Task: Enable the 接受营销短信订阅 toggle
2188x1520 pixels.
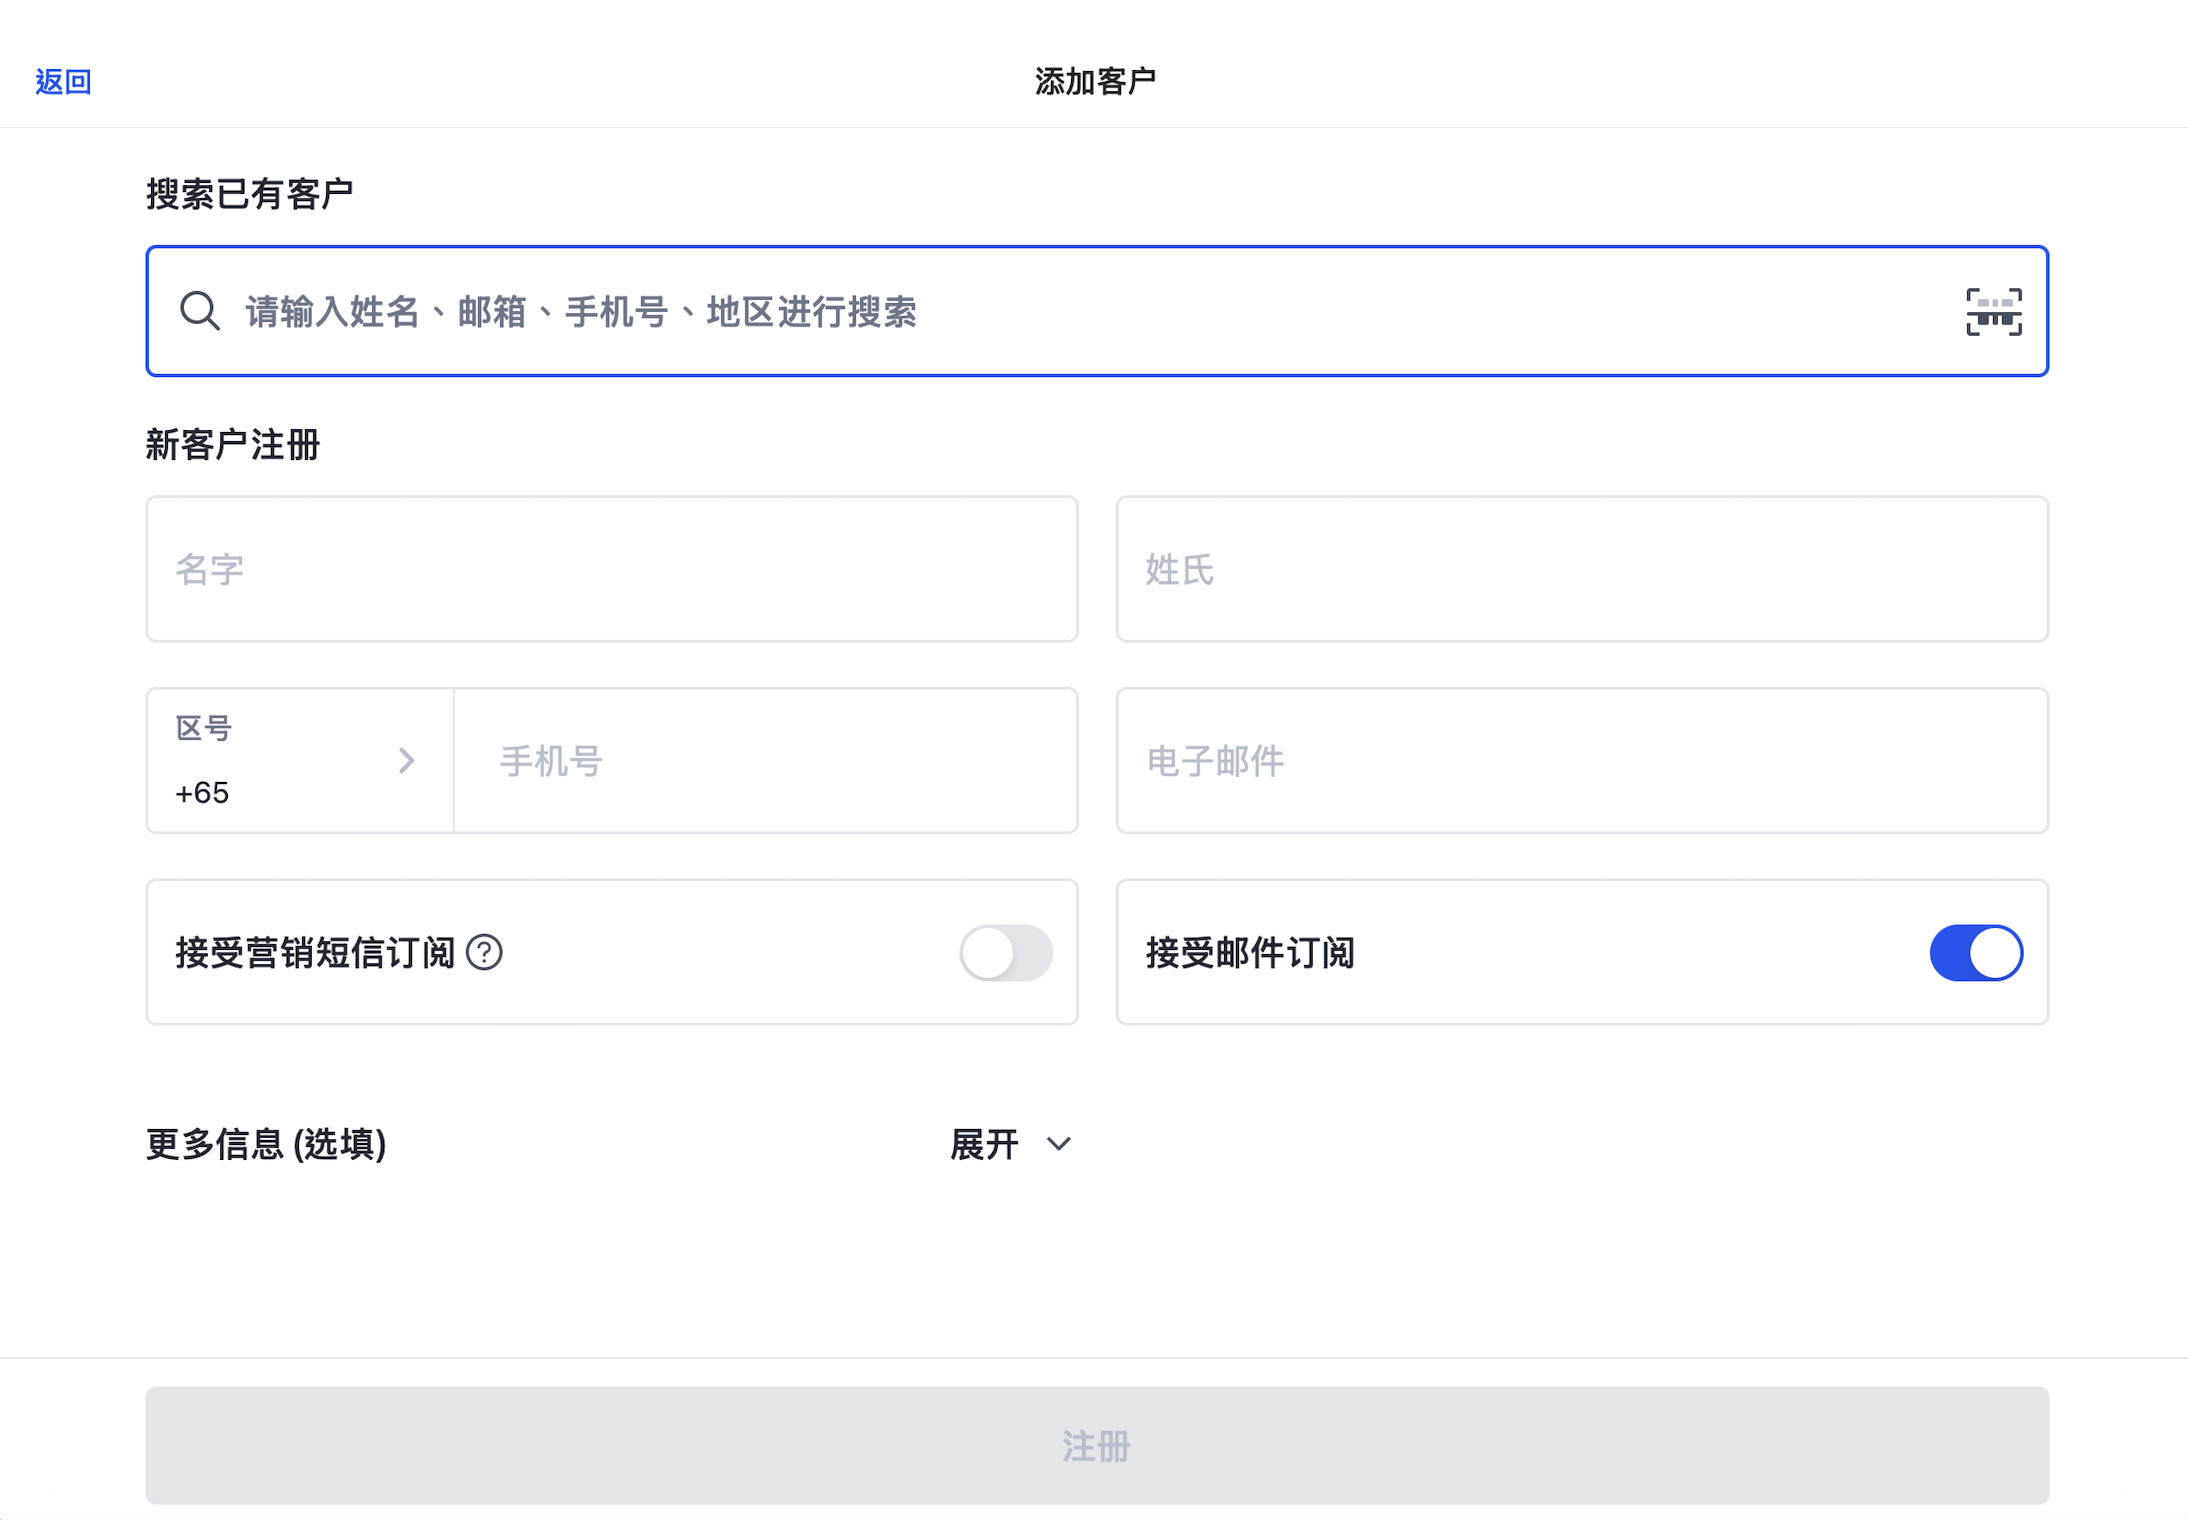Action: tap(1006, 952)
